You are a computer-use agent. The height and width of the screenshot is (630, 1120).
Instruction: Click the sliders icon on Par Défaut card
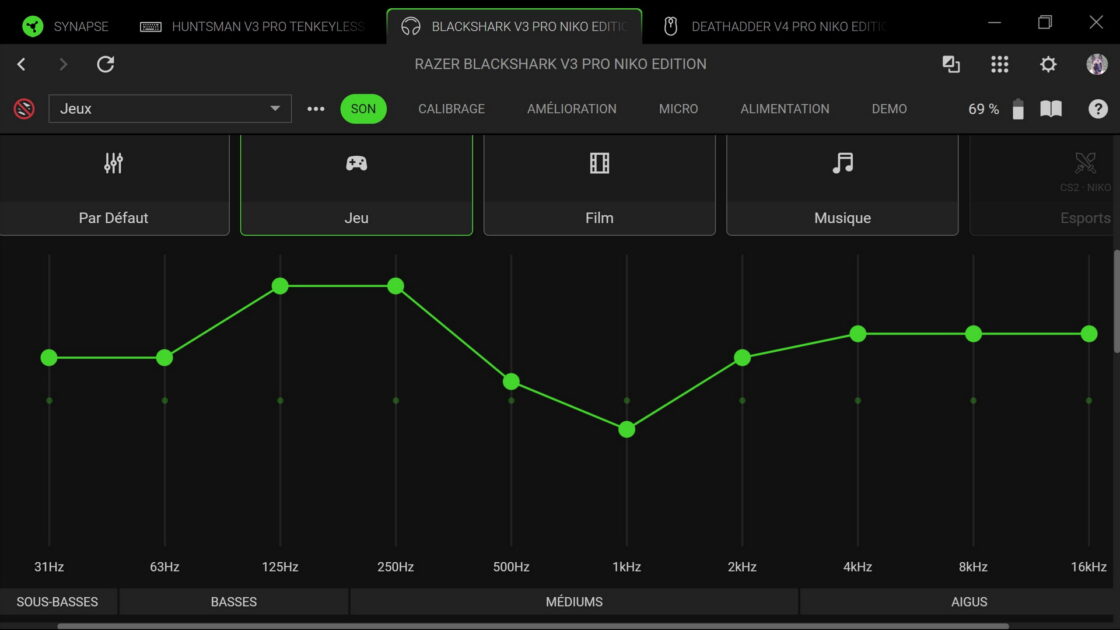114,163
